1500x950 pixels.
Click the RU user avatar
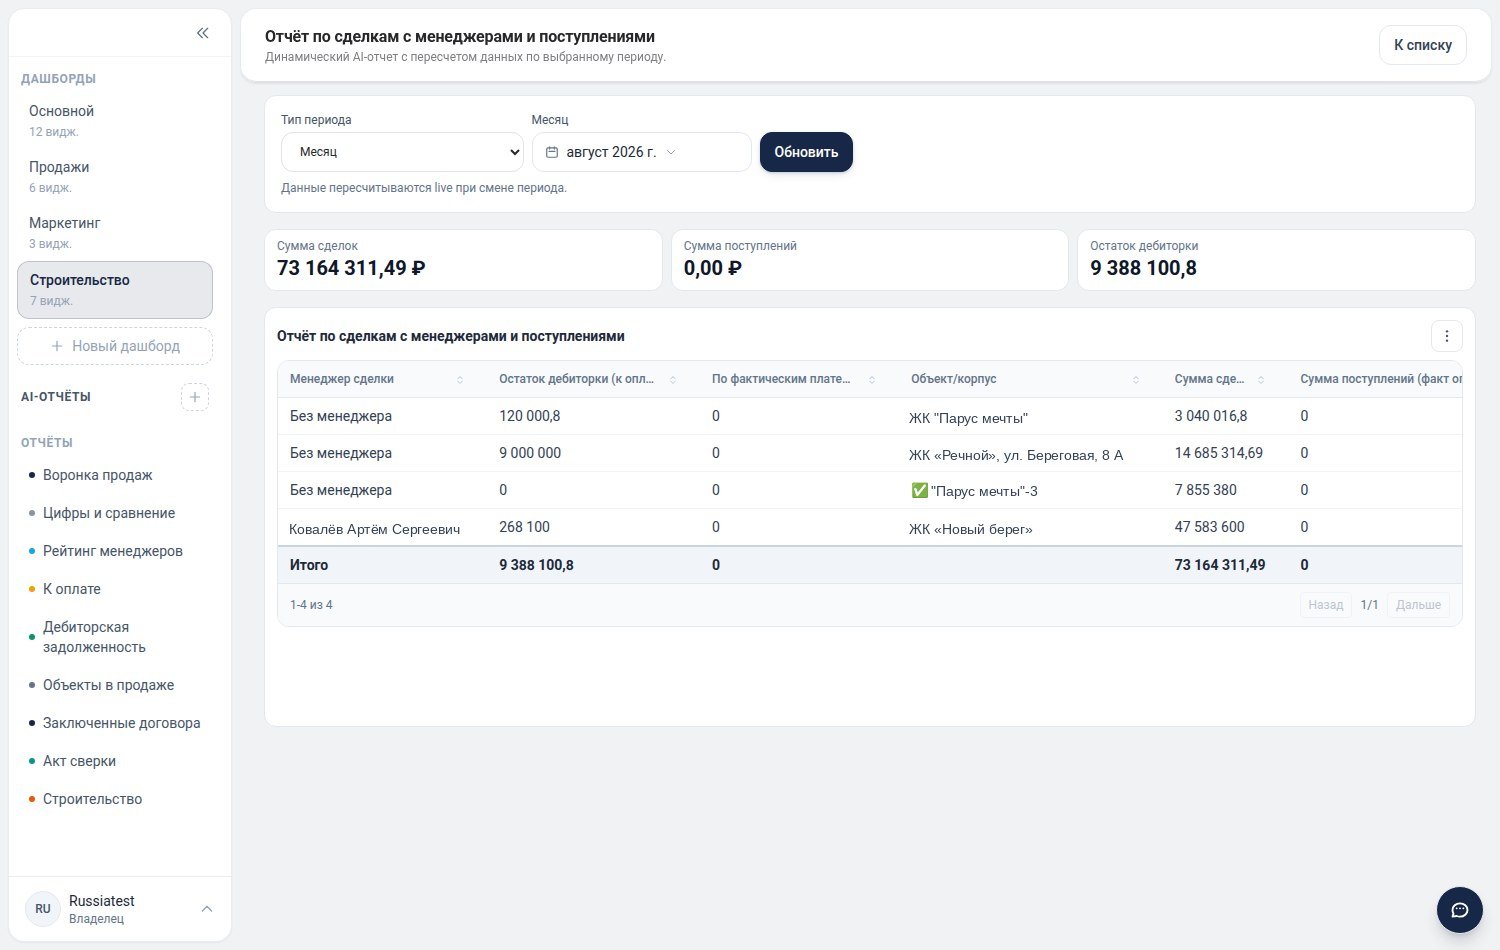click(x=43, y=909)
